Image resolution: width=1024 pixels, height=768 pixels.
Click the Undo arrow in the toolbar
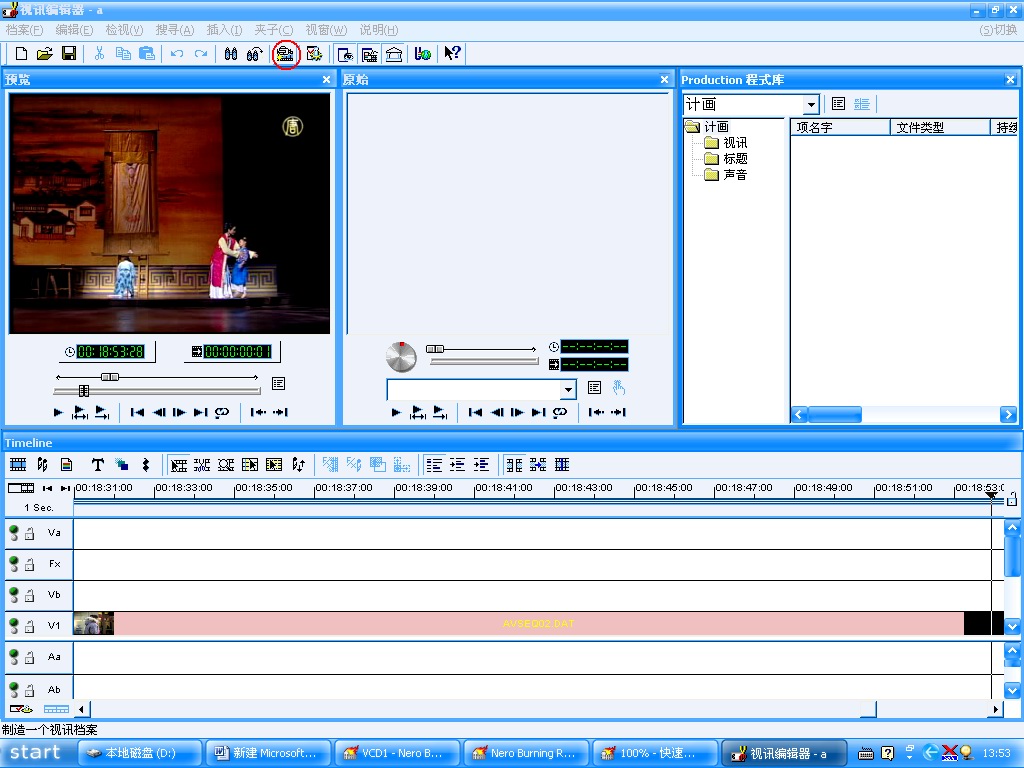click(x=177, y=54)
